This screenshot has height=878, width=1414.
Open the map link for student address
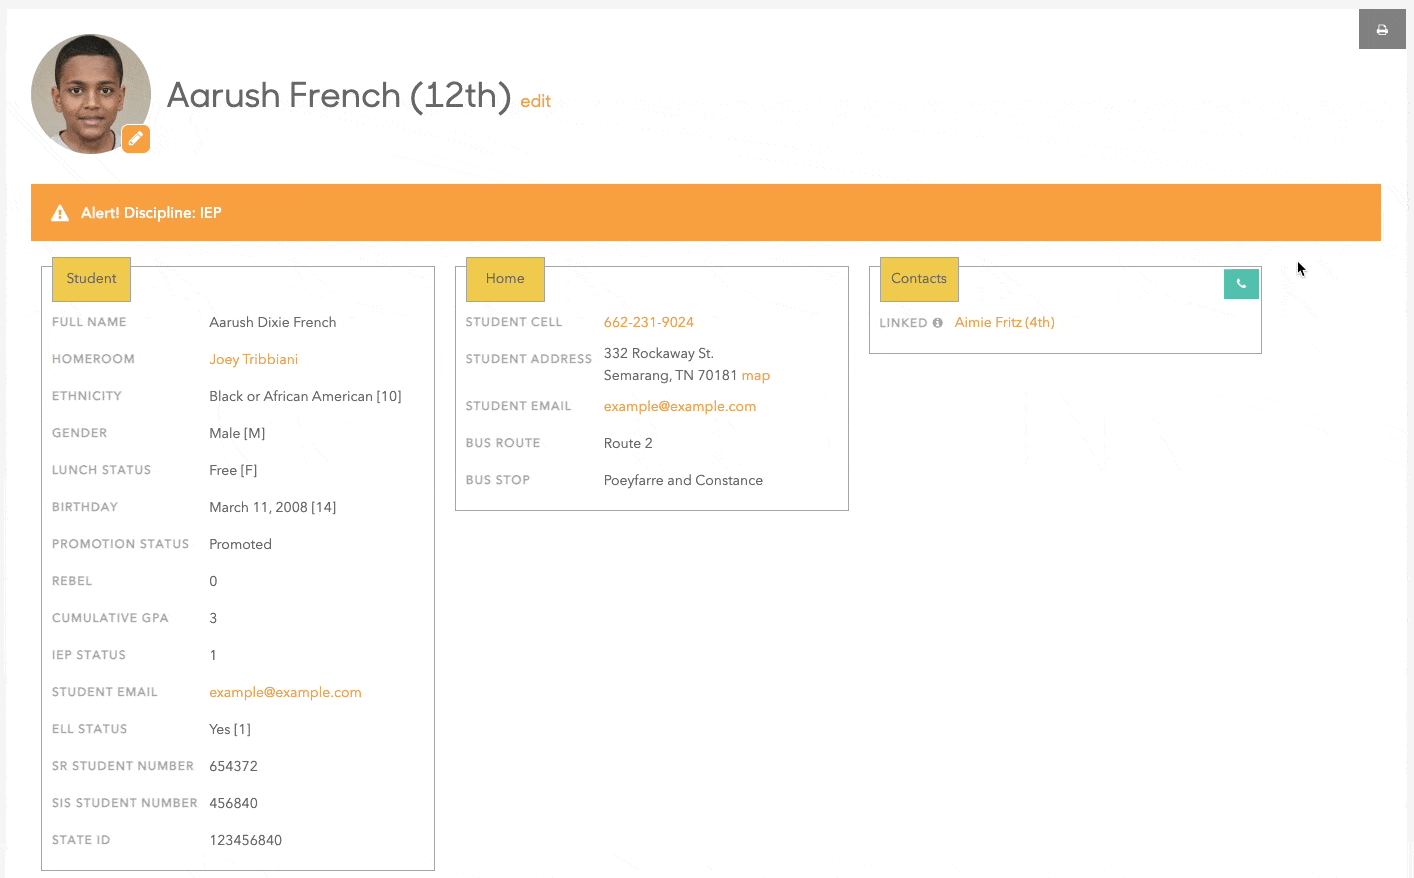click(x=755, y=376)
